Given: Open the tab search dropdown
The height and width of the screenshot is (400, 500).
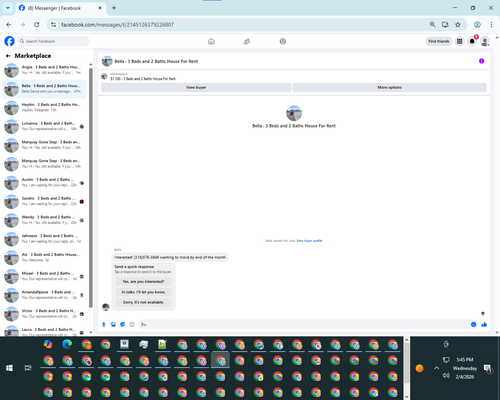Looking at the screenshot, I should click(x=8, y=8).
